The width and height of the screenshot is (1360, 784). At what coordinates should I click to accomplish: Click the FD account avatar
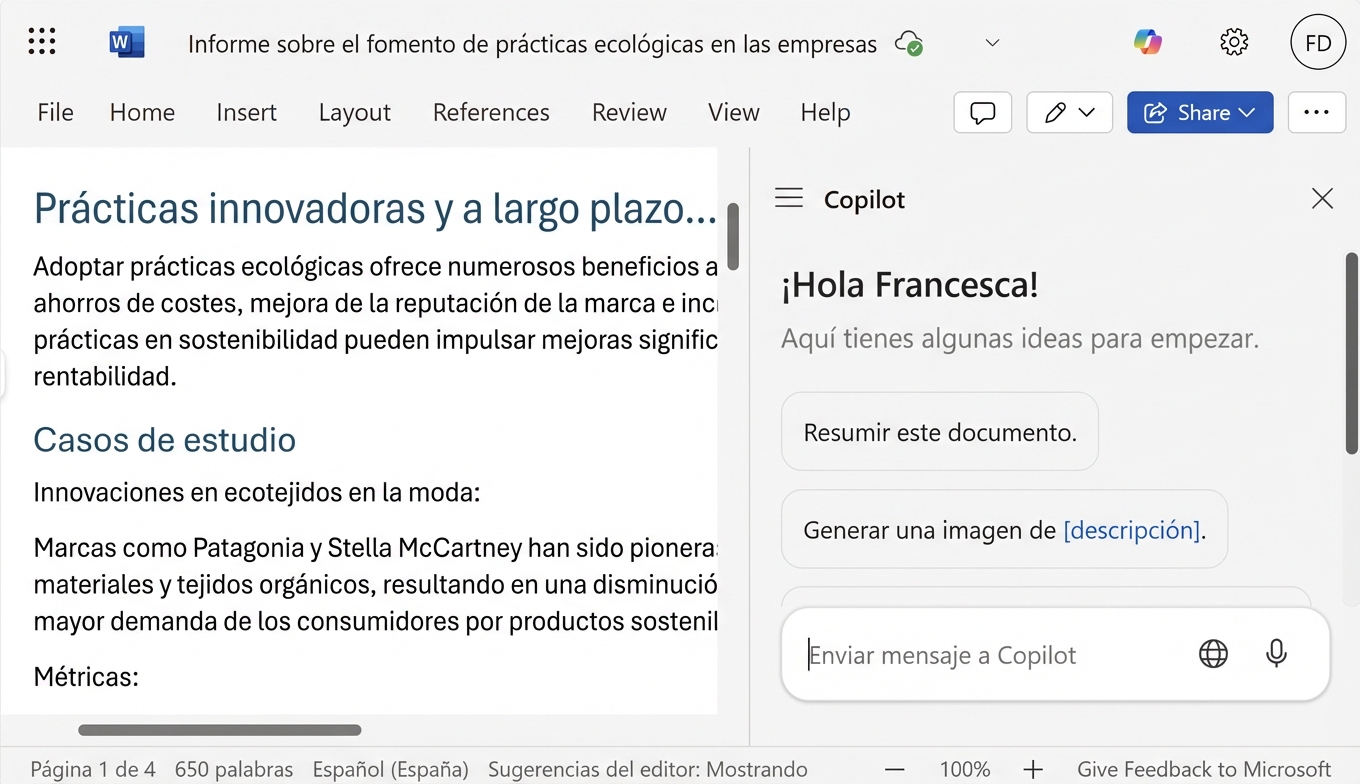(x=1317, y=42)
